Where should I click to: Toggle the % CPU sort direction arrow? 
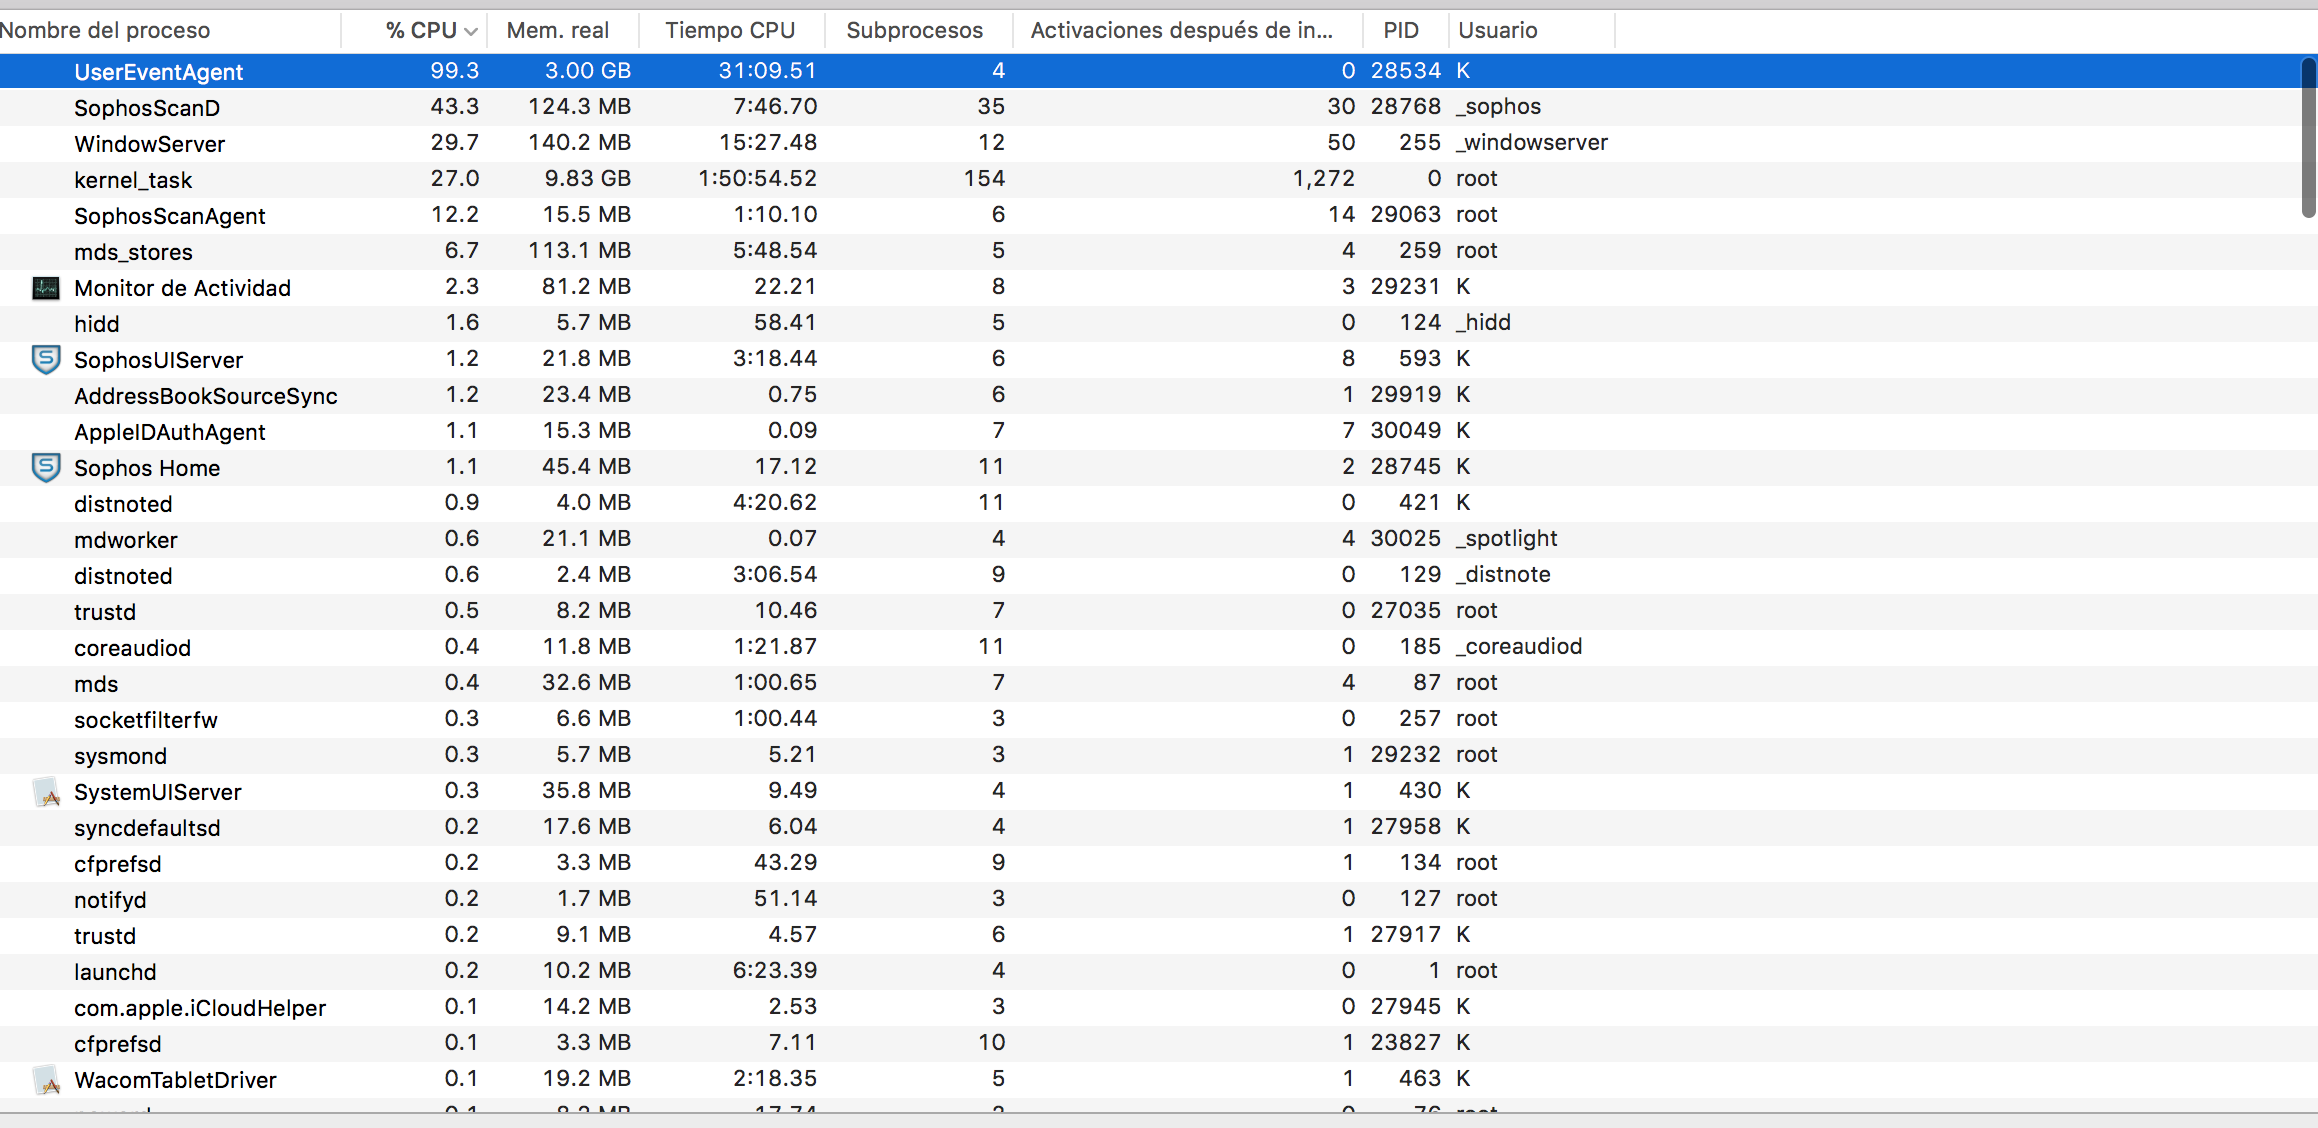coord(471,31)
